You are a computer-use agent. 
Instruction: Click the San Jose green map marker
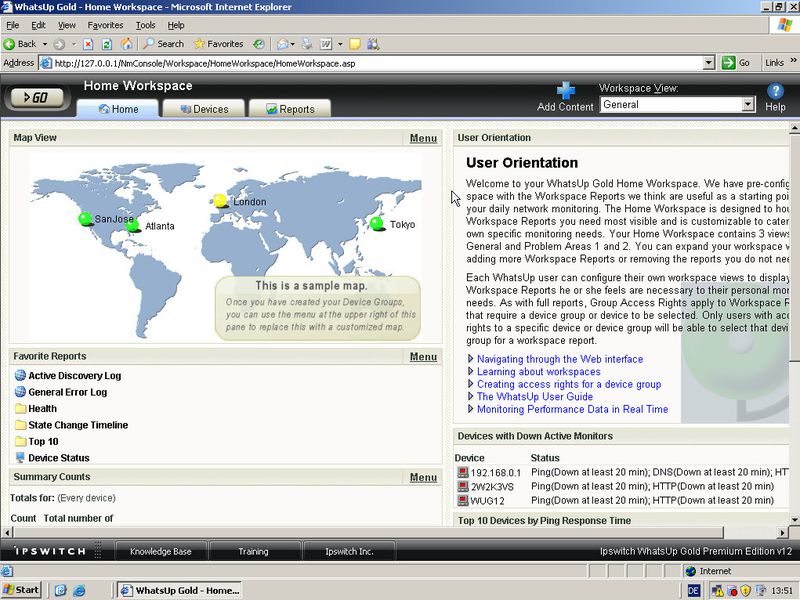85,219
